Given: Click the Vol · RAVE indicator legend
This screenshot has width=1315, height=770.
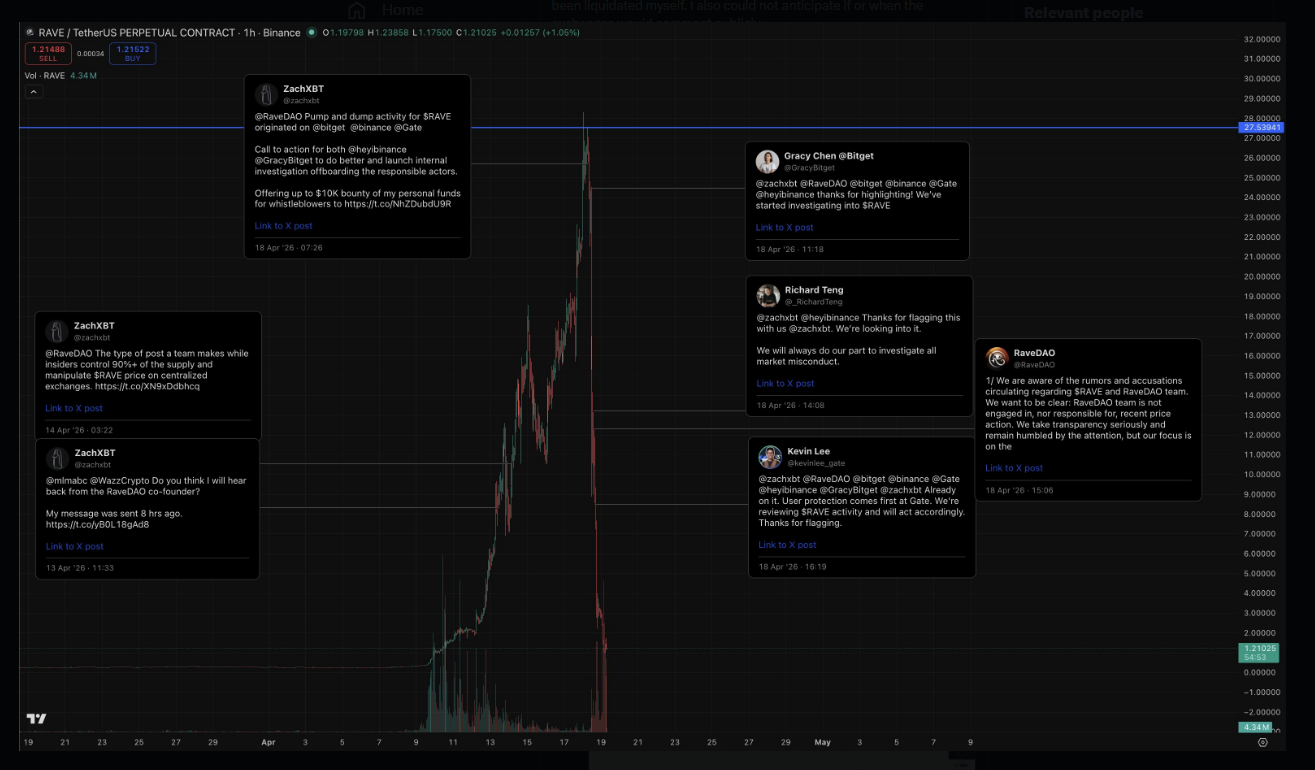Looking at the screenshot, I should pos(45,76).
